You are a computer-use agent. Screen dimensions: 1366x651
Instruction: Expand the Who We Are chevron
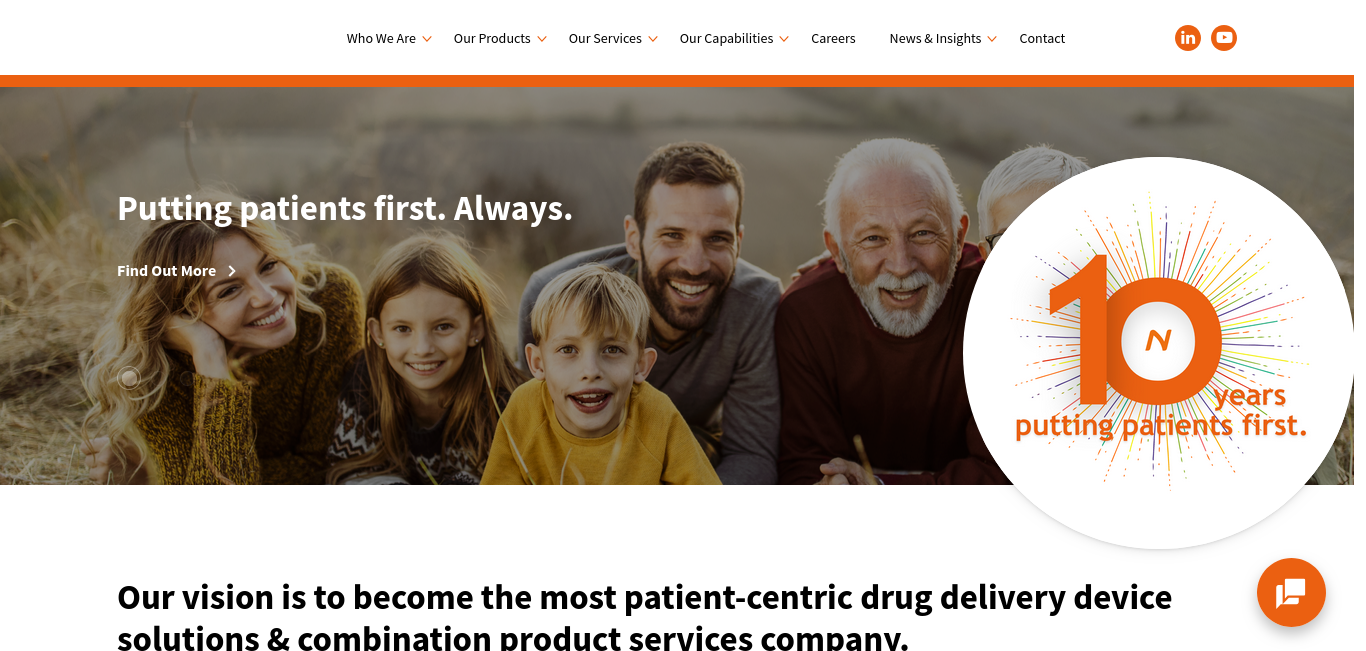[427, 39]
